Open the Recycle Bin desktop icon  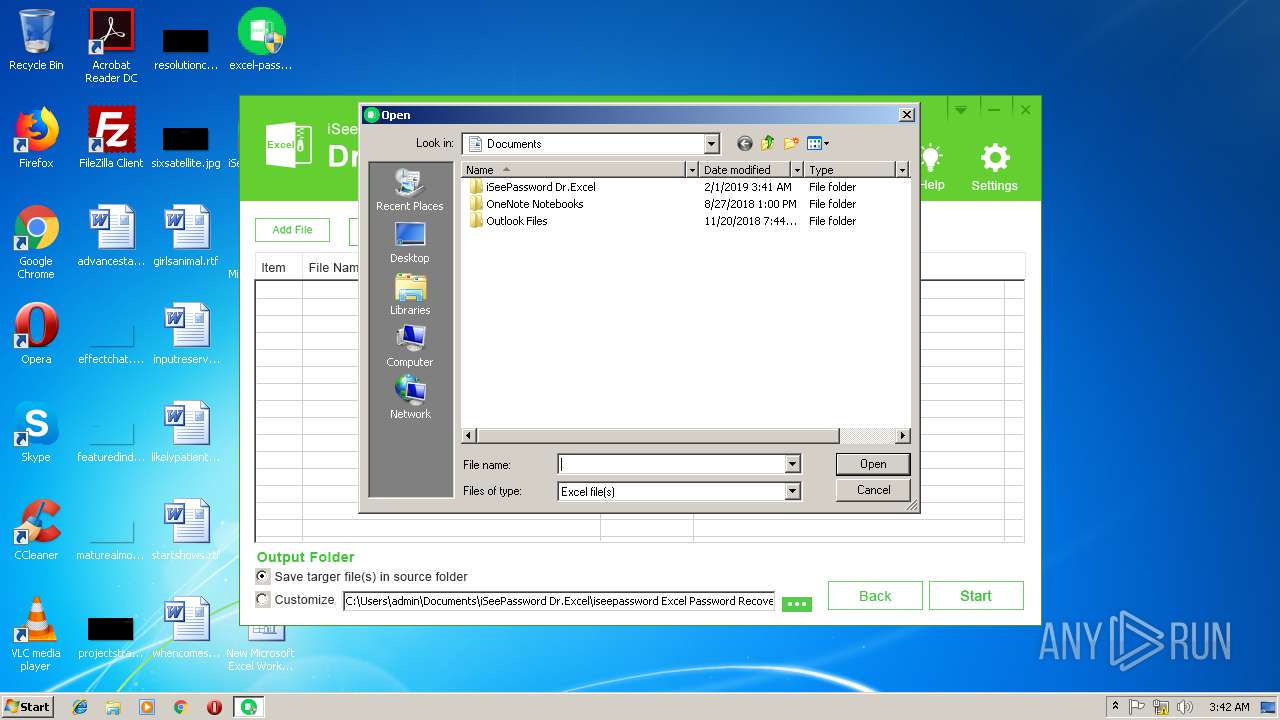(36, 40)
